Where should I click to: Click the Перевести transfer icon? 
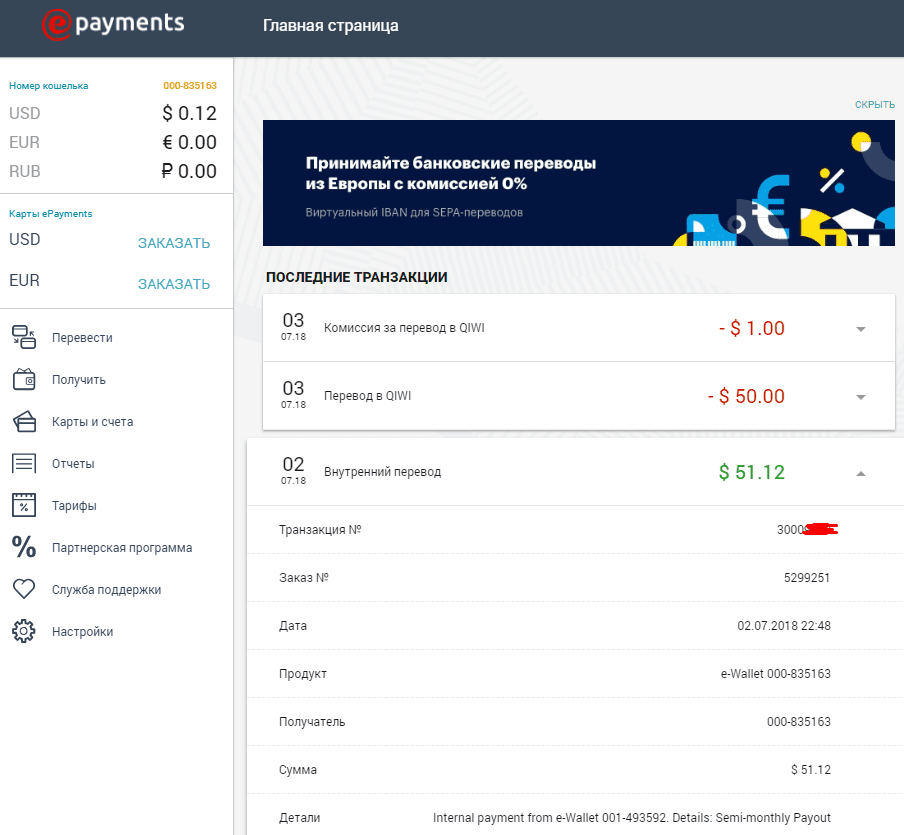tap(24, 338)
